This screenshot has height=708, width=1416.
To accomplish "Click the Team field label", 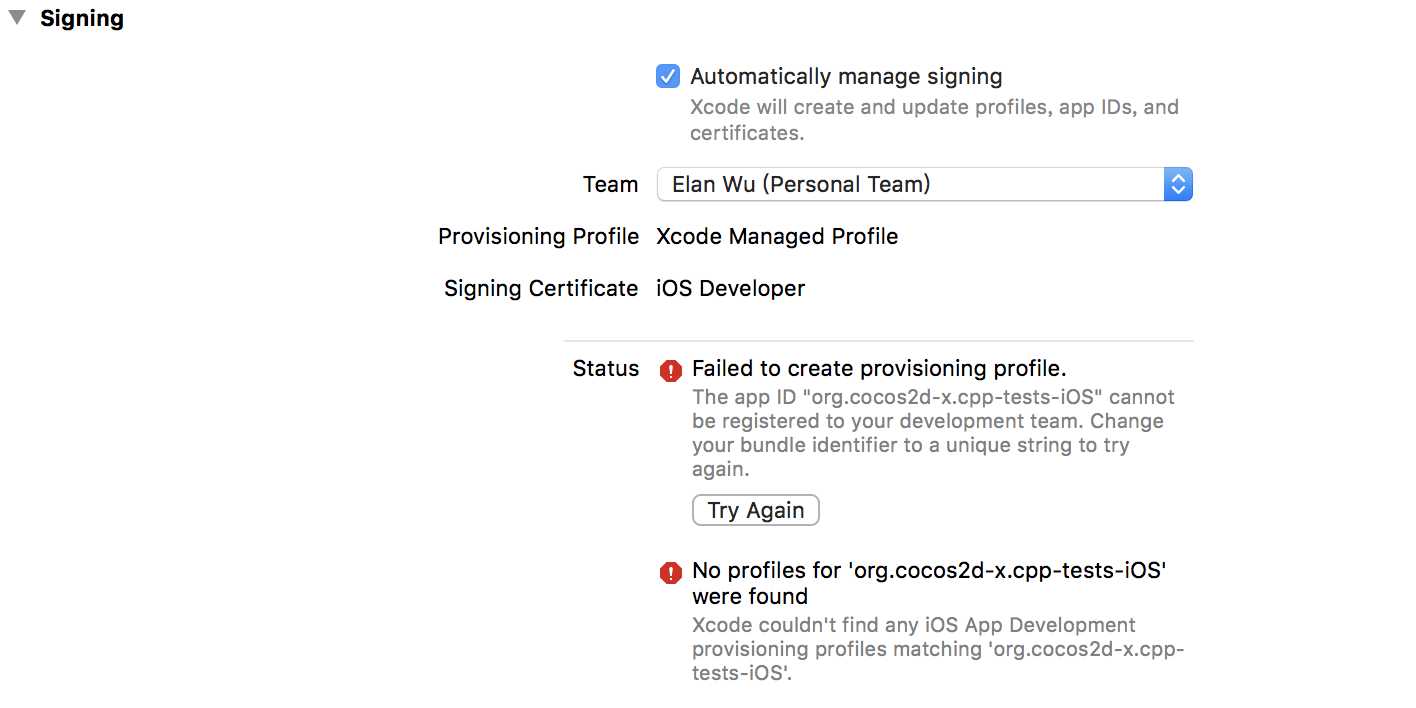I will (x=610, y=184).
